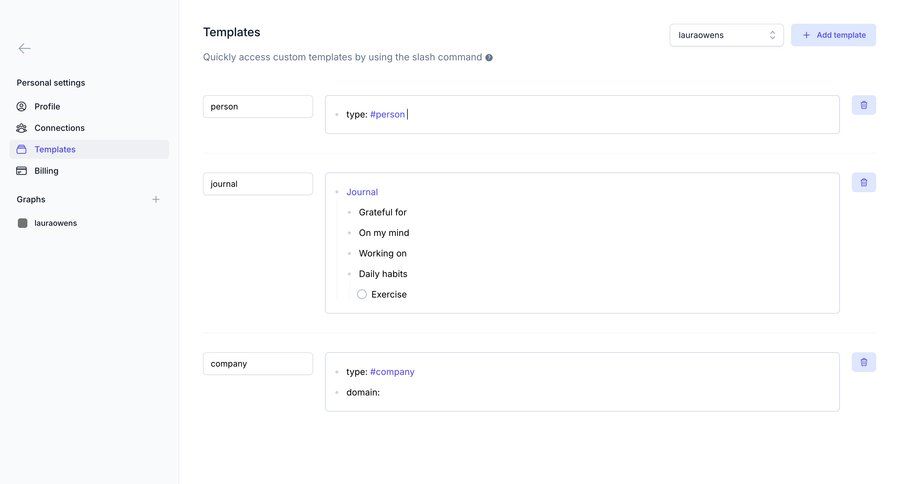Click the bullet before domain:
Screen dimensions: 900x484
click(337, 392)
